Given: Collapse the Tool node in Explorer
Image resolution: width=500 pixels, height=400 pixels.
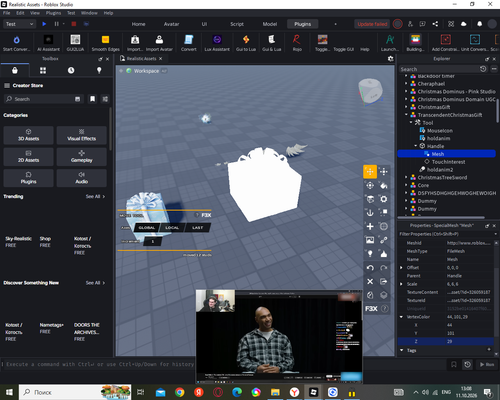Looking at the screenshot, I should click(x=411, y=122).
